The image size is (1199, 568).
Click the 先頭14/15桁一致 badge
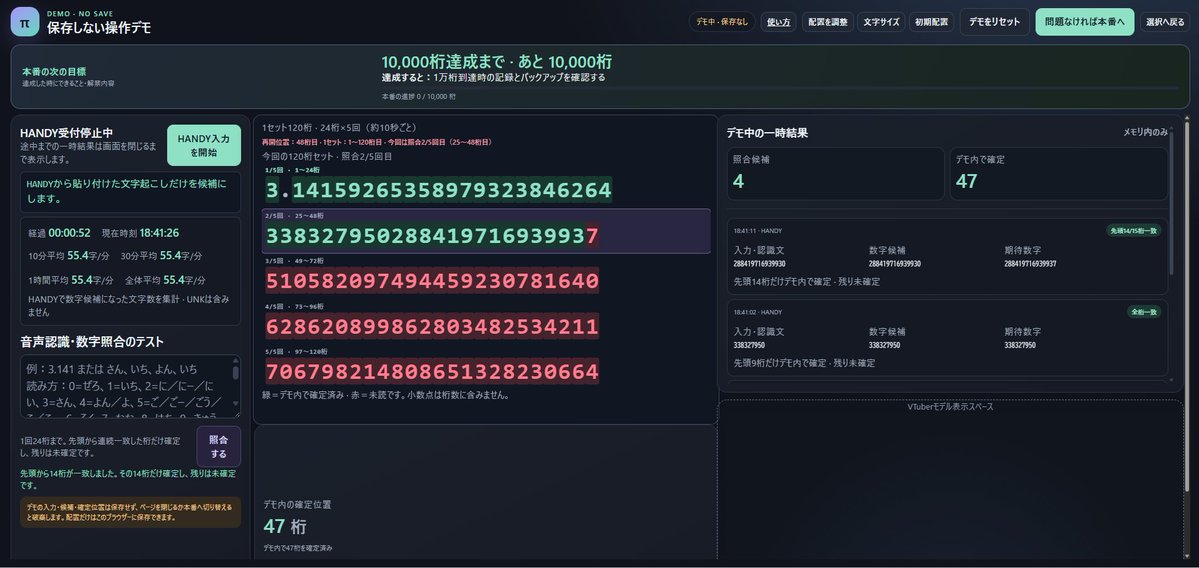[1132, 230]
